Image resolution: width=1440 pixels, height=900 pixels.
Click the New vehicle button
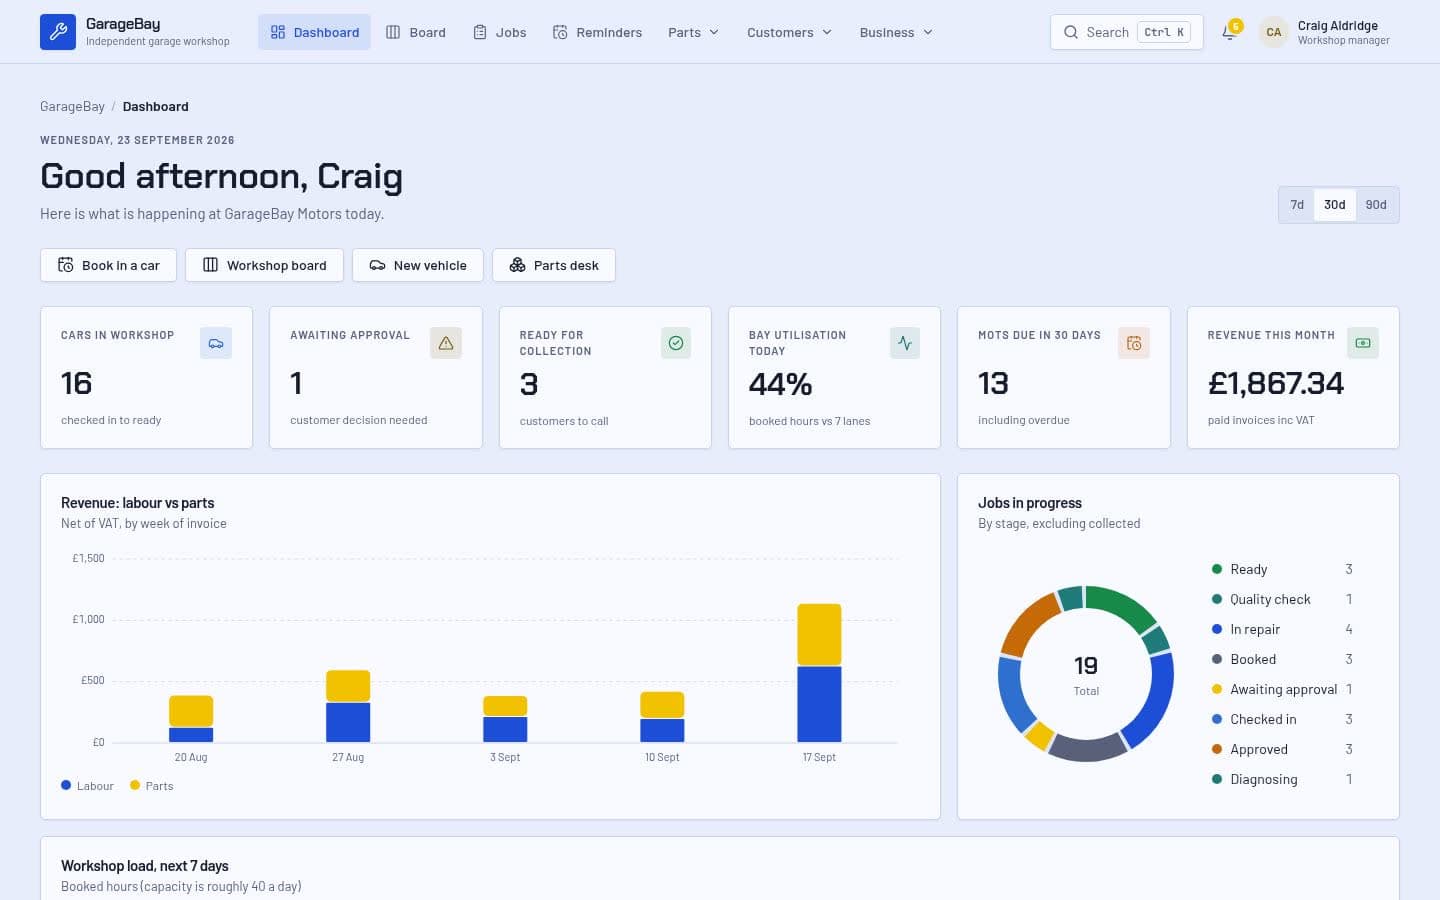click(x=418, y=265)
